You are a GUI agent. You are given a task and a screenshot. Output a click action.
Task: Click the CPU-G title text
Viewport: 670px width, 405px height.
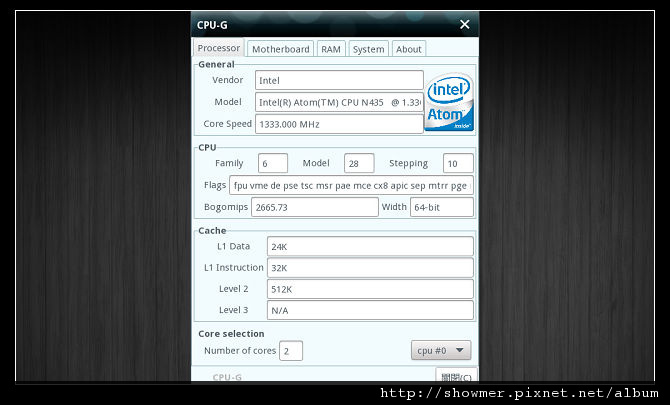(212, 25)
